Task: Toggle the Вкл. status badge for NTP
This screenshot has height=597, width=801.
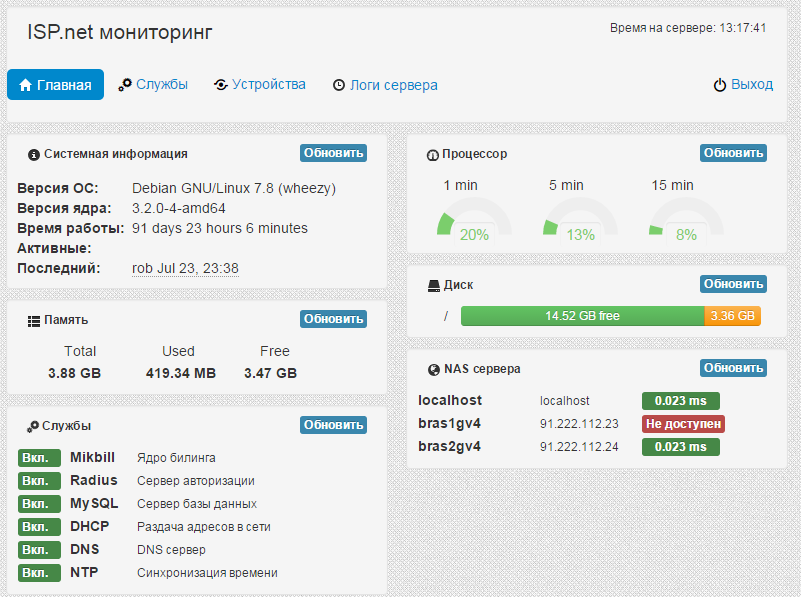Action: (38, 573)
